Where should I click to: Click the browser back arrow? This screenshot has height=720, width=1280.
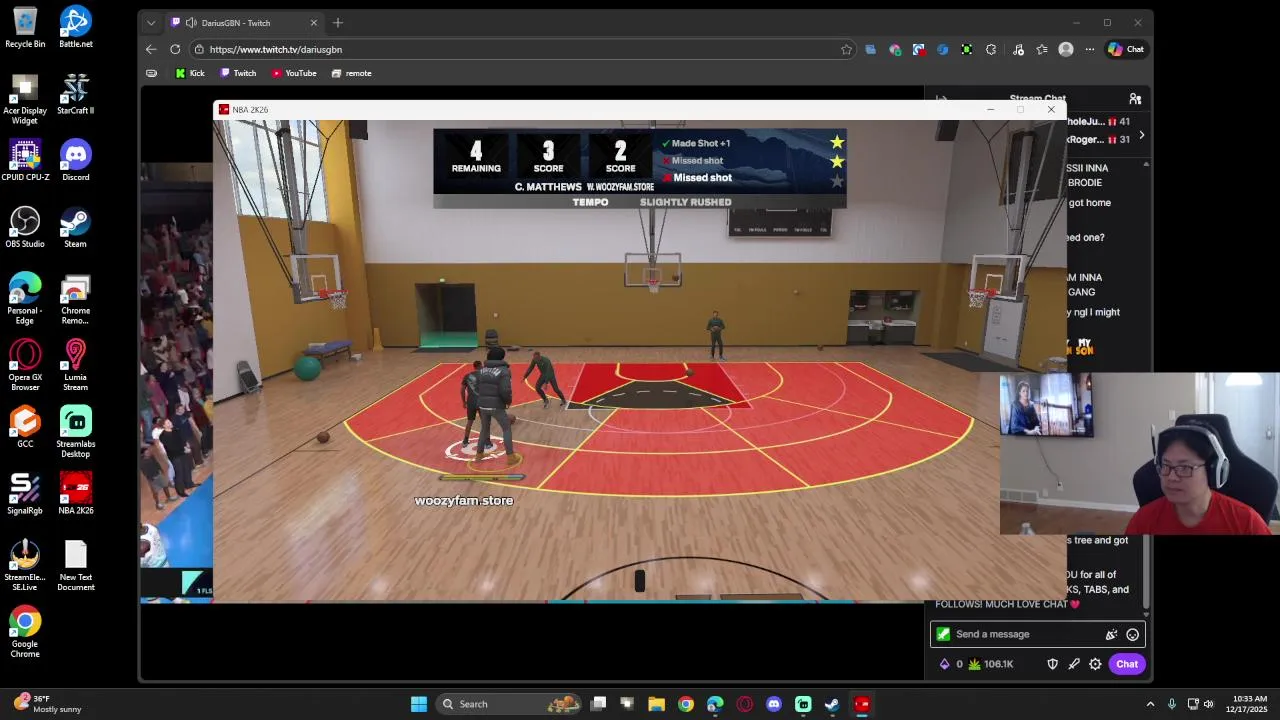click(x=151, y=49)
